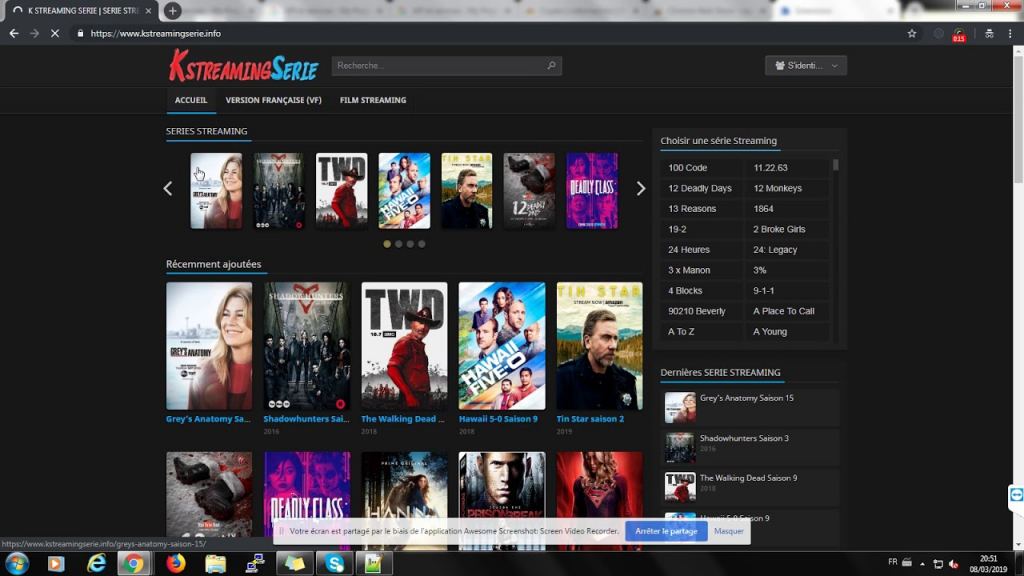Open The Walking Dead Saison 9 sidebar entry
This screenshot has height=576, width=1024.
click(x=750, y=487)
